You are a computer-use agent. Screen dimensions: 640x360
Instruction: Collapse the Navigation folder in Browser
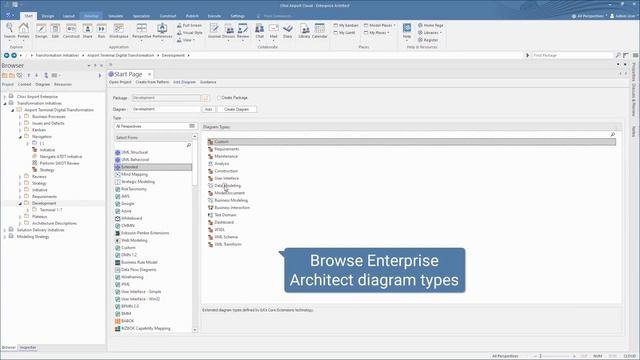[x=20, y=137]
